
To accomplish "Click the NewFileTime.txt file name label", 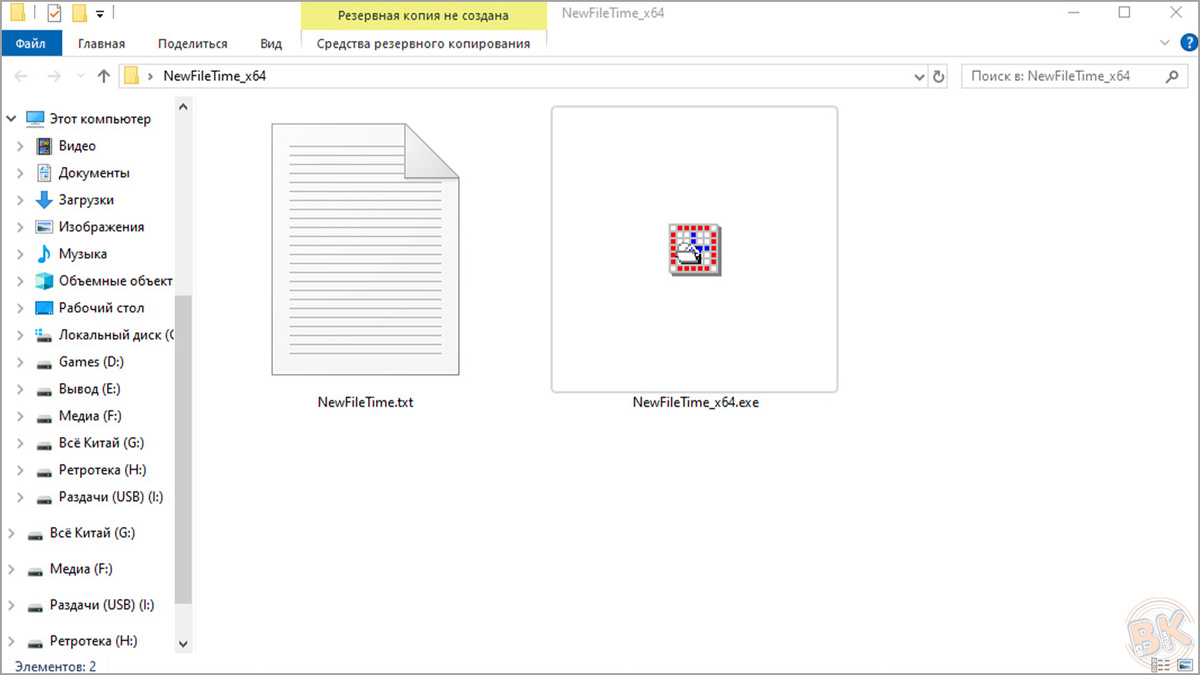I will (365, 402).
